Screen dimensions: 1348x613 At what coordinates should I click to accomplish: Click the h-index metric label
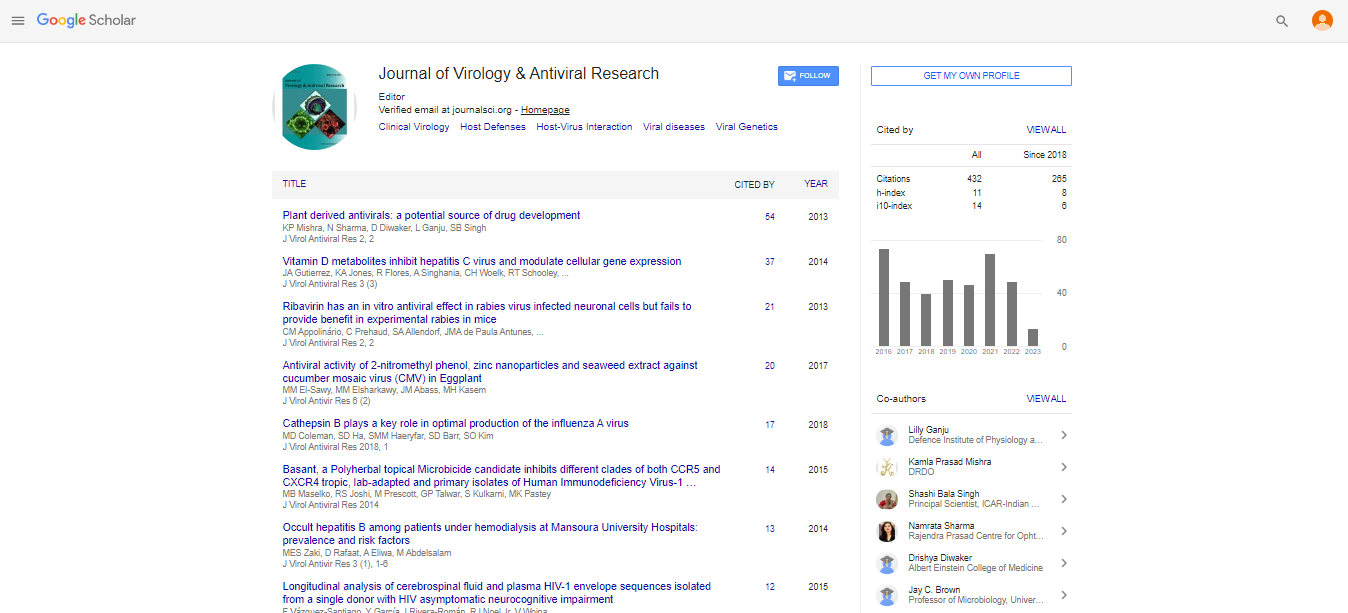click(890, 192)
